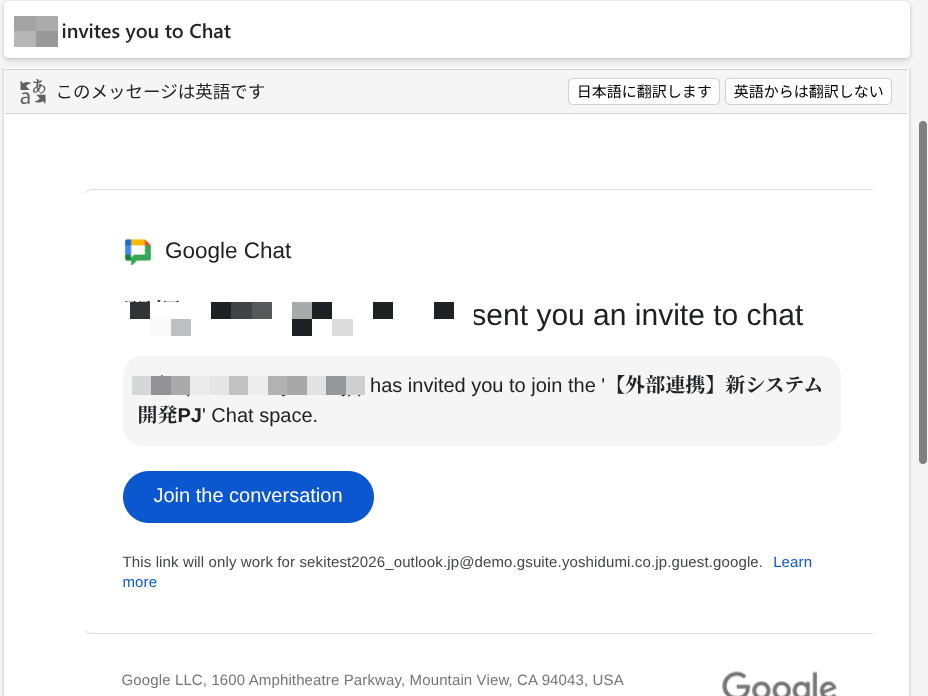Click the sekitest2026 guest email address text
928x696 pixels.
click(530, 562)
